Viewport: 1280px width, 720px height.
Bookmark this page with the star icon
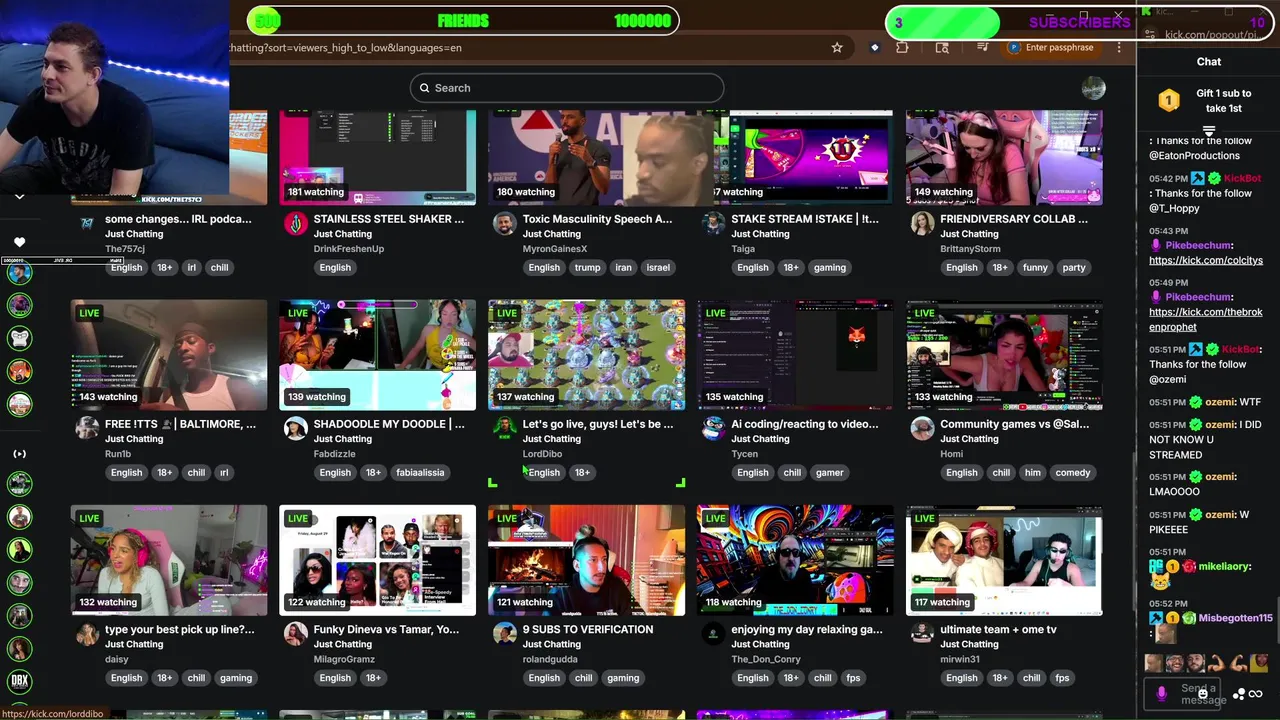tap(837, 47)
